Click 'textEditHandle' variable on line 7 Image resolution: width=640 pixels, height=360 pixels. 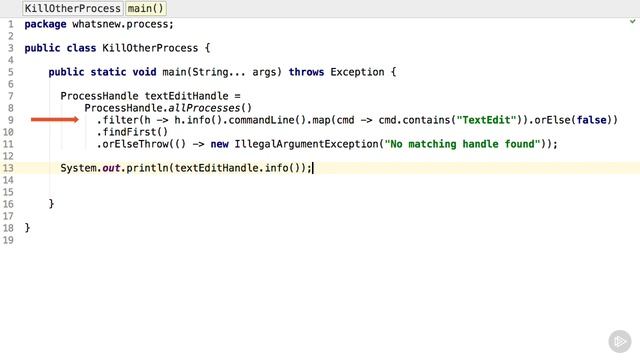pos(187,96)
